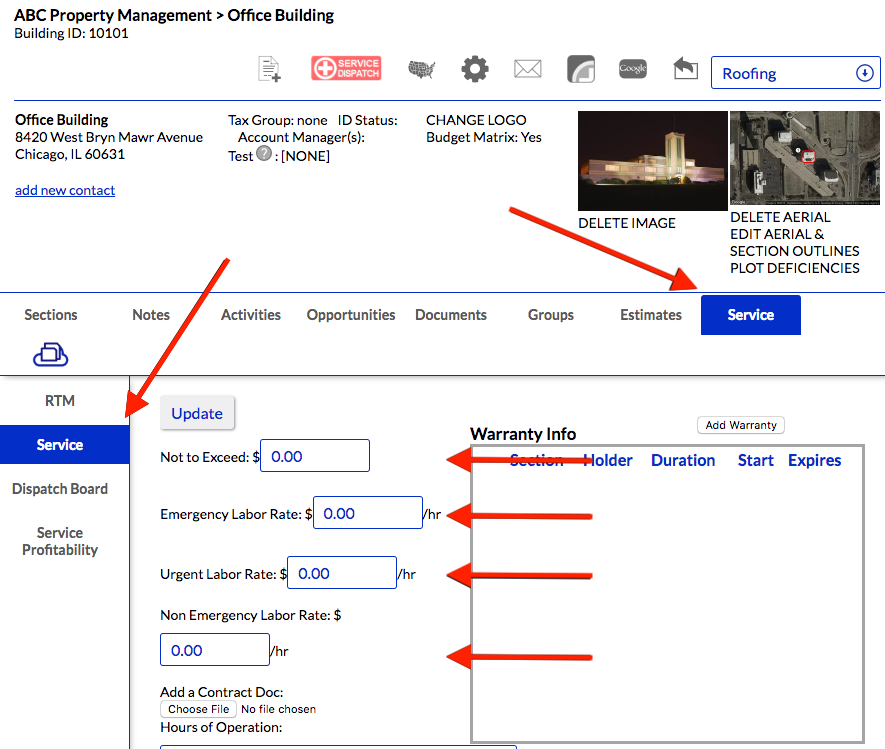Select the blue Service top tab

click(x=751, y=315)
